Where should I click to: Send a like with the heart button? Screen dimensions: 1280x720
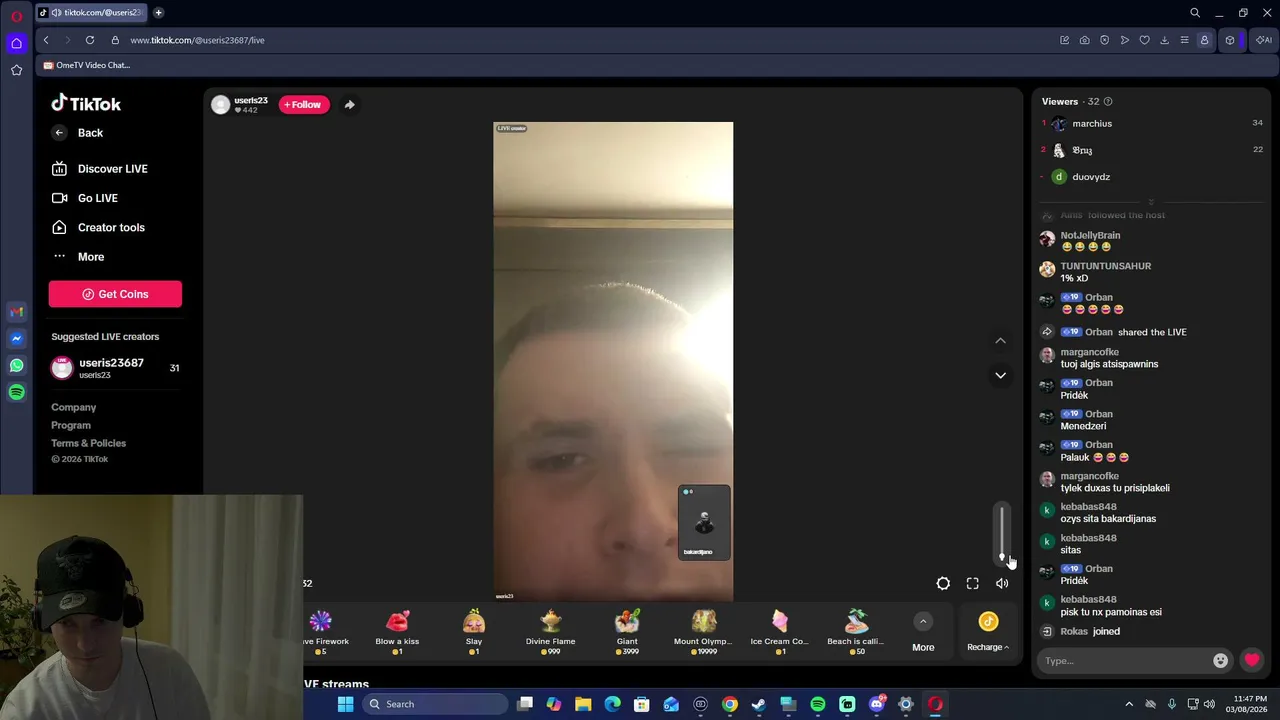(1252, 660)
